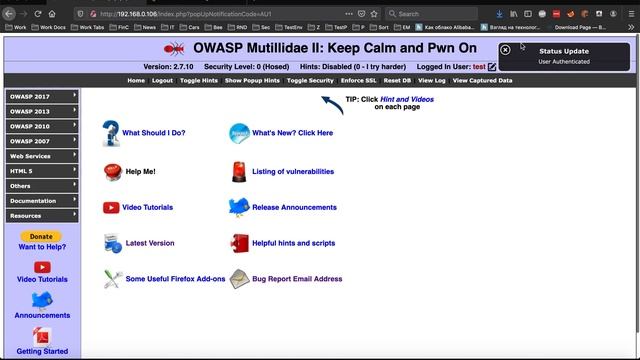Screen dimensions: 640x360
Task: Open View Captured Data
Action: coord(482,80)
